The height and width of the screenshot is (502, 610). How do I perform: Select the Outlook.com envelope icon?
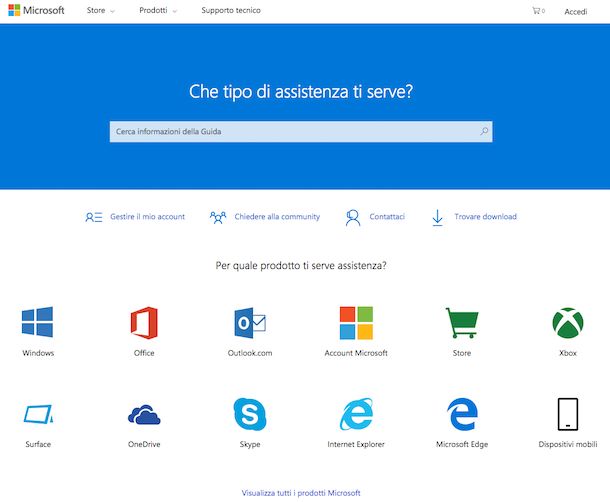tap(250, 323)
